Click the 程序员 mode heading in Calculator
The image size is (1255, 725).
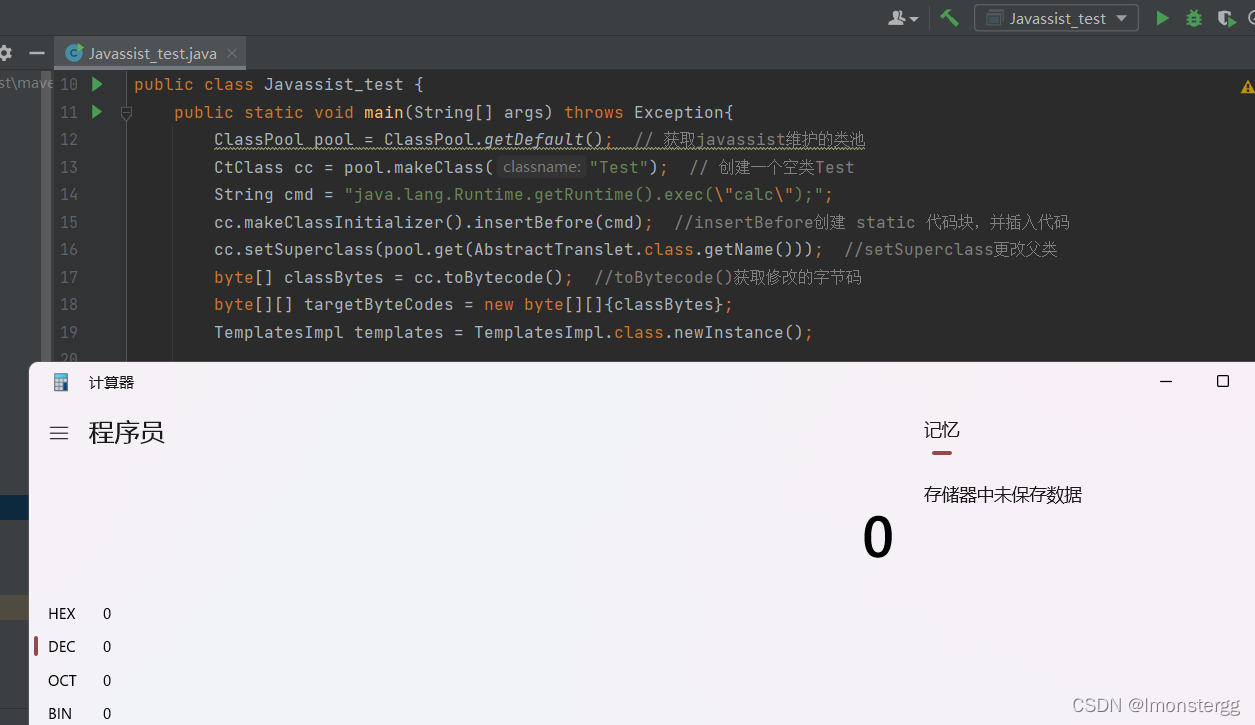coord(127,433)
